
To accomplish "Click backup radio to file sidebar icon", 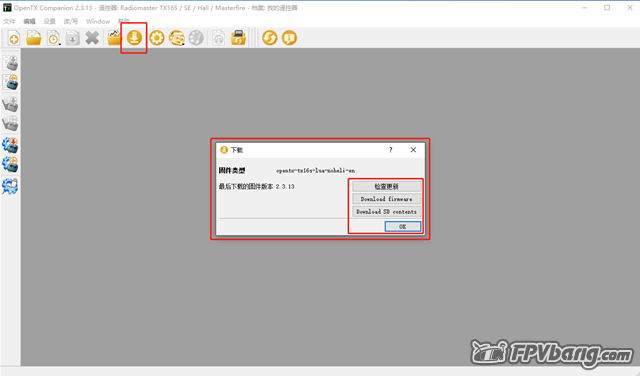I will 10,124.
